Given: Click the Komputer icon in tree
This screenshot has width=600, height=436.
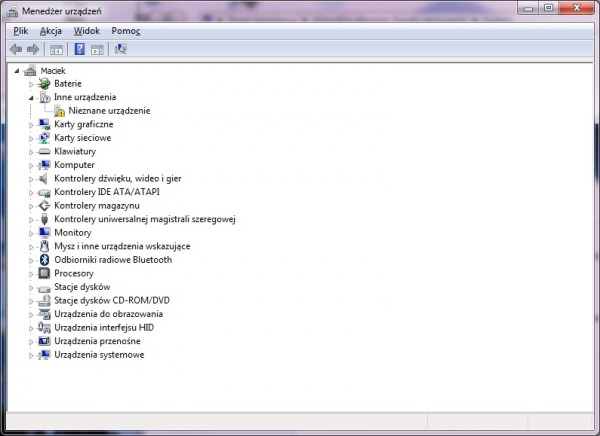Looking at the screenshot, I should [x=44, y=165].
